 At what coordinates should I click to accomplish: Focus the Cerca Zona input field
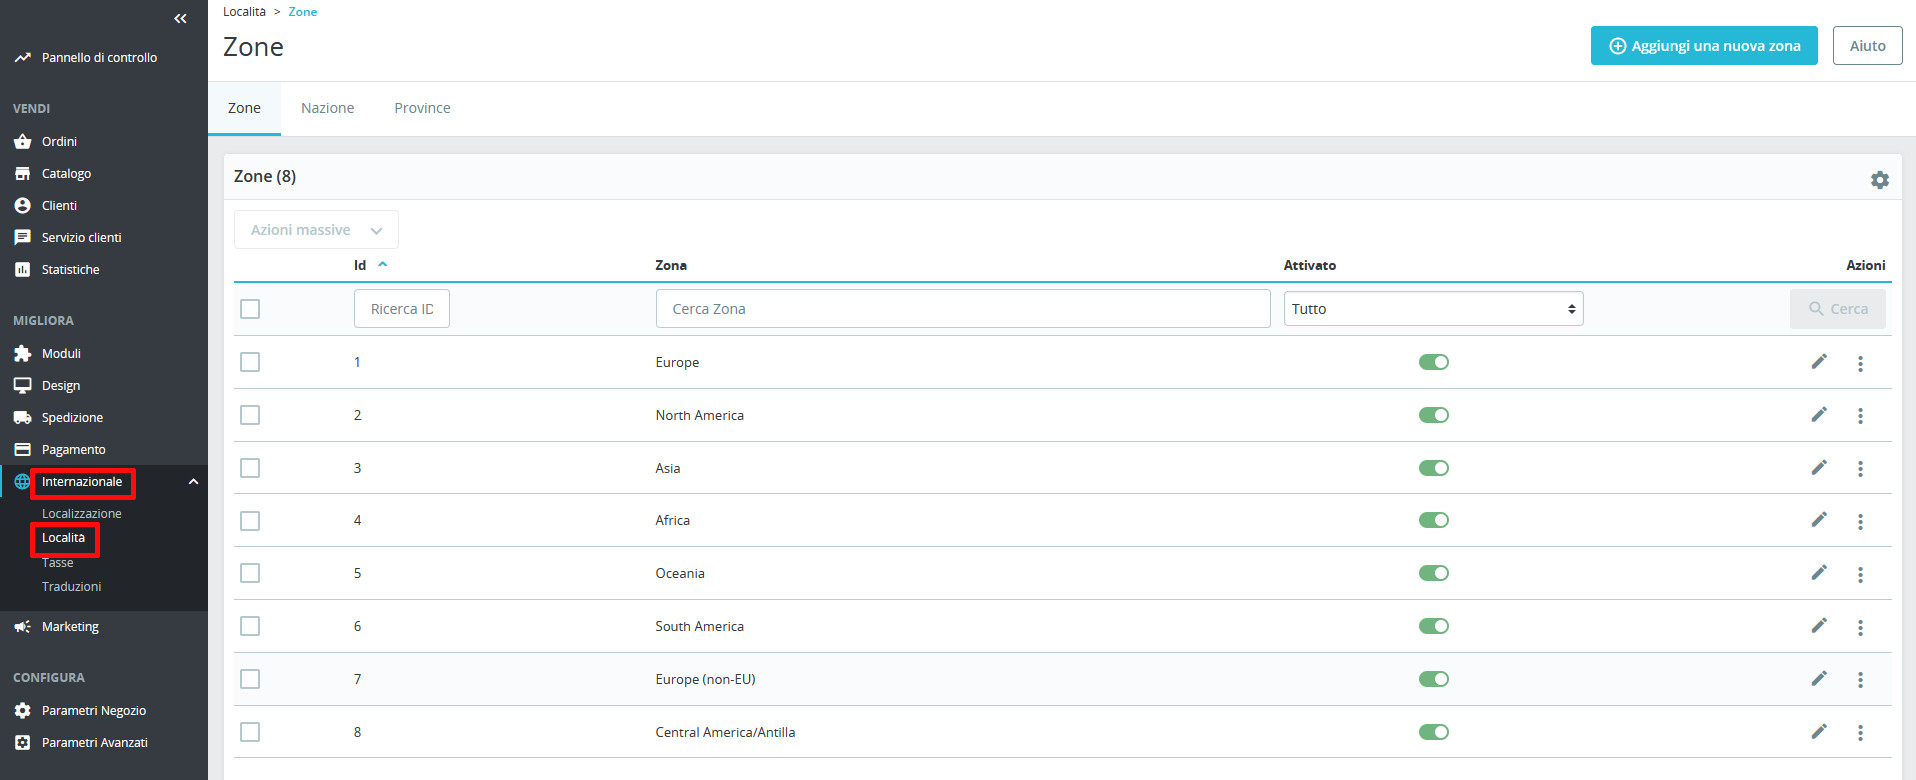click(x=963, y=309)
